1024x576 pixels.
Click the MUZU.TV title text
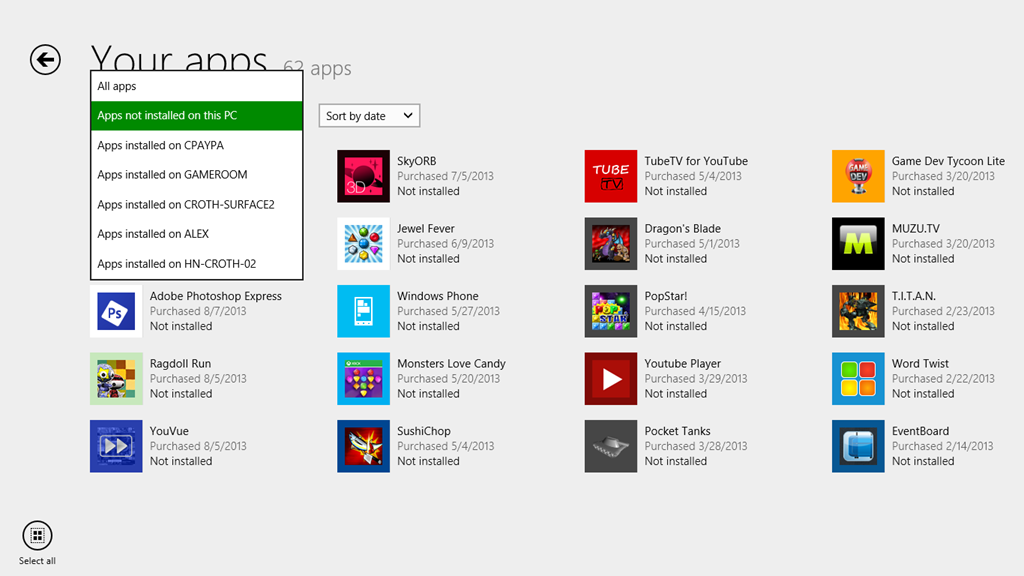pos(916,229)
